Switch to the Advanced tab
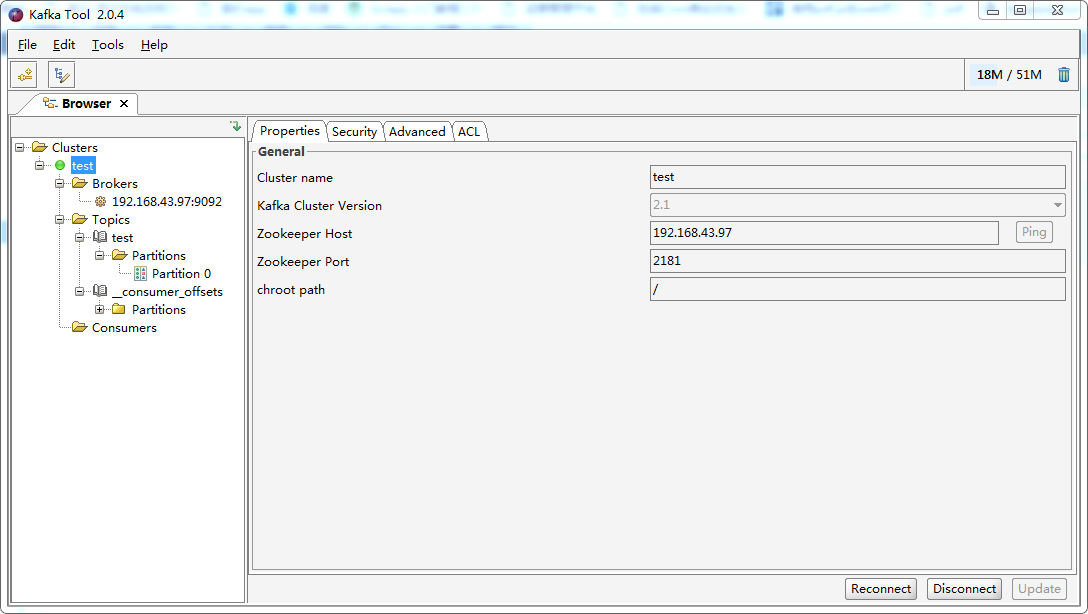Screen dimensions: 1088x614 417,132
